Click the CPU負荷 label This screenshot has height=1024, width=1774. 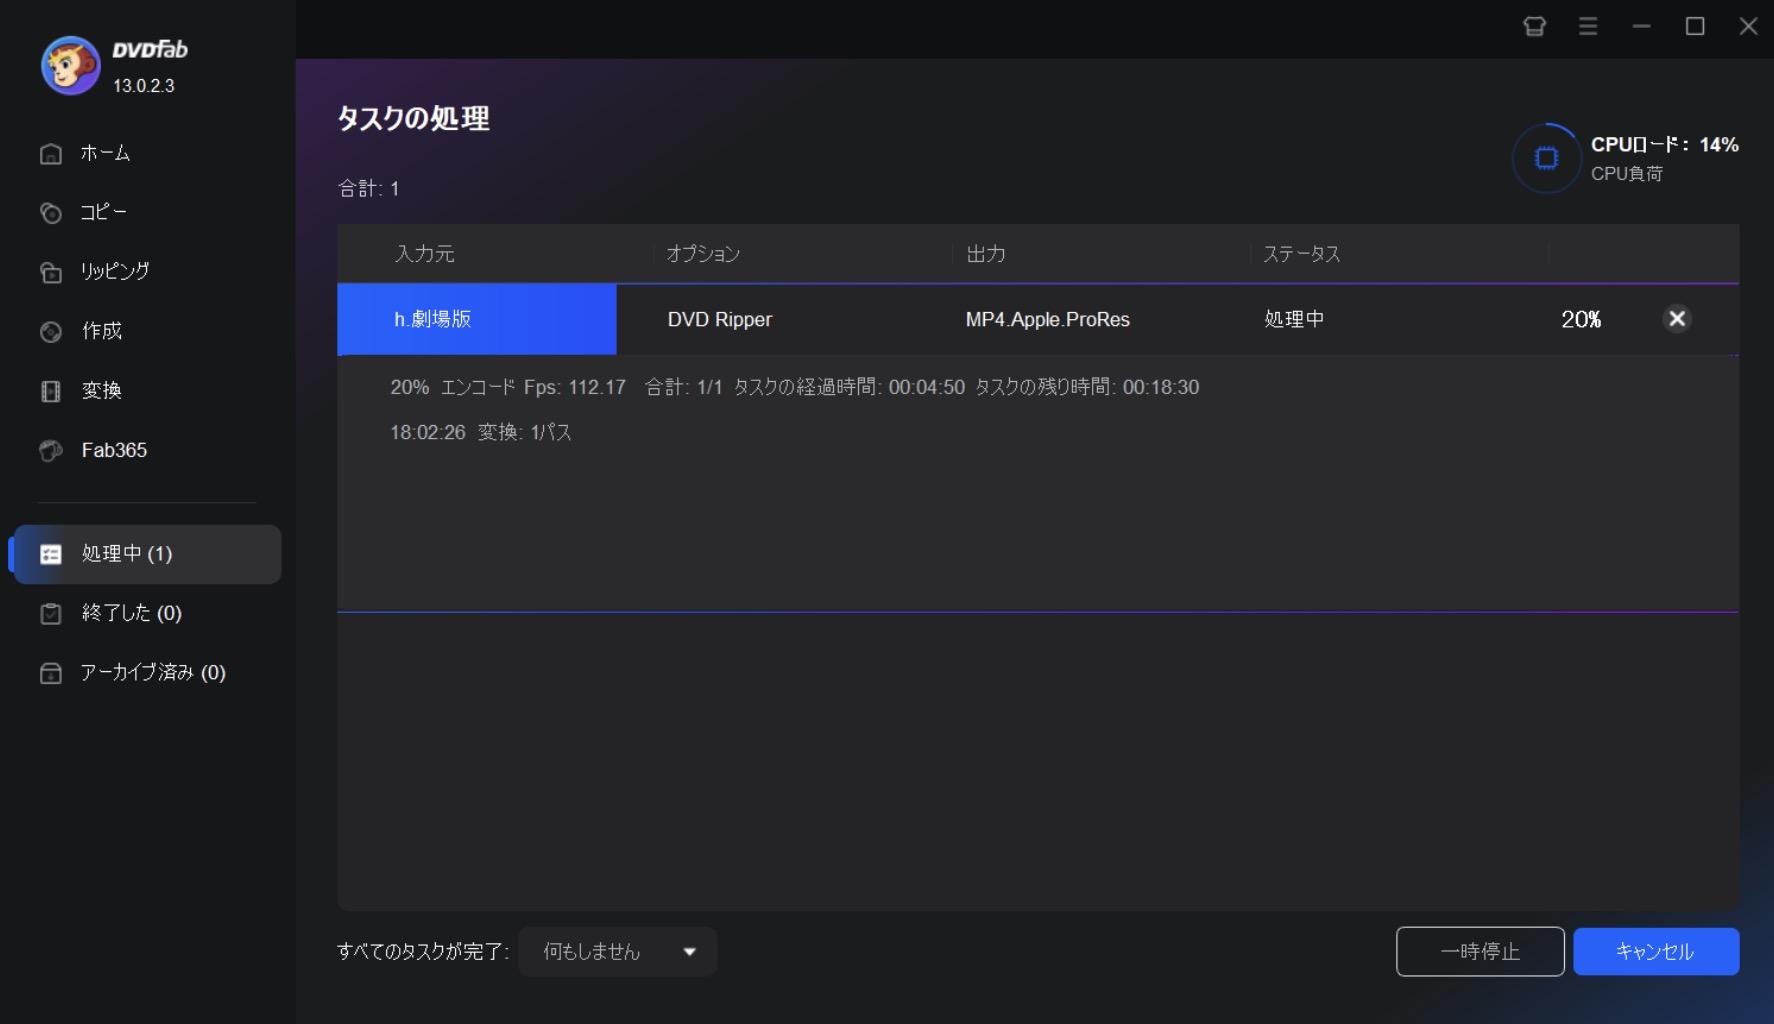click(x=1627, y=174)
